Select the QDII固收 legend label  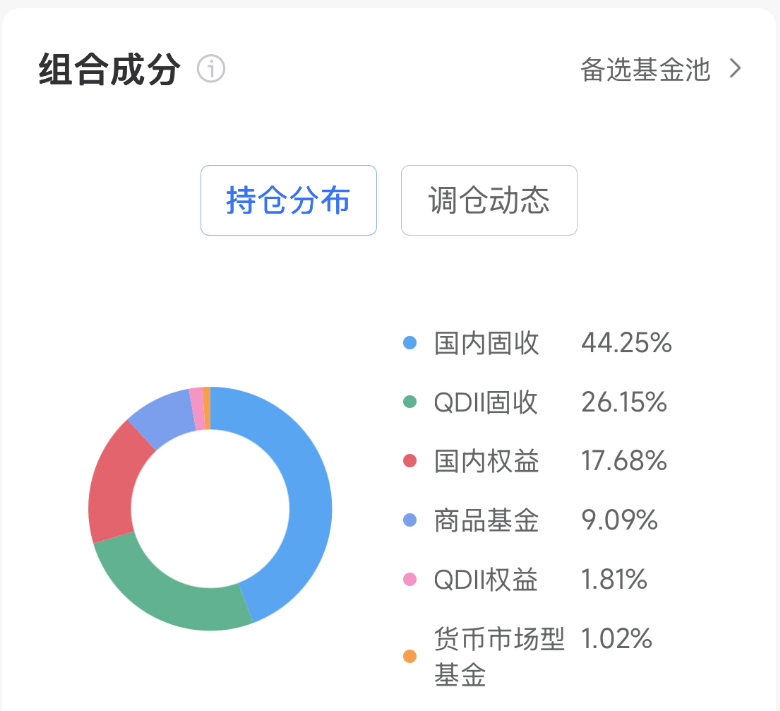[486, 402]
